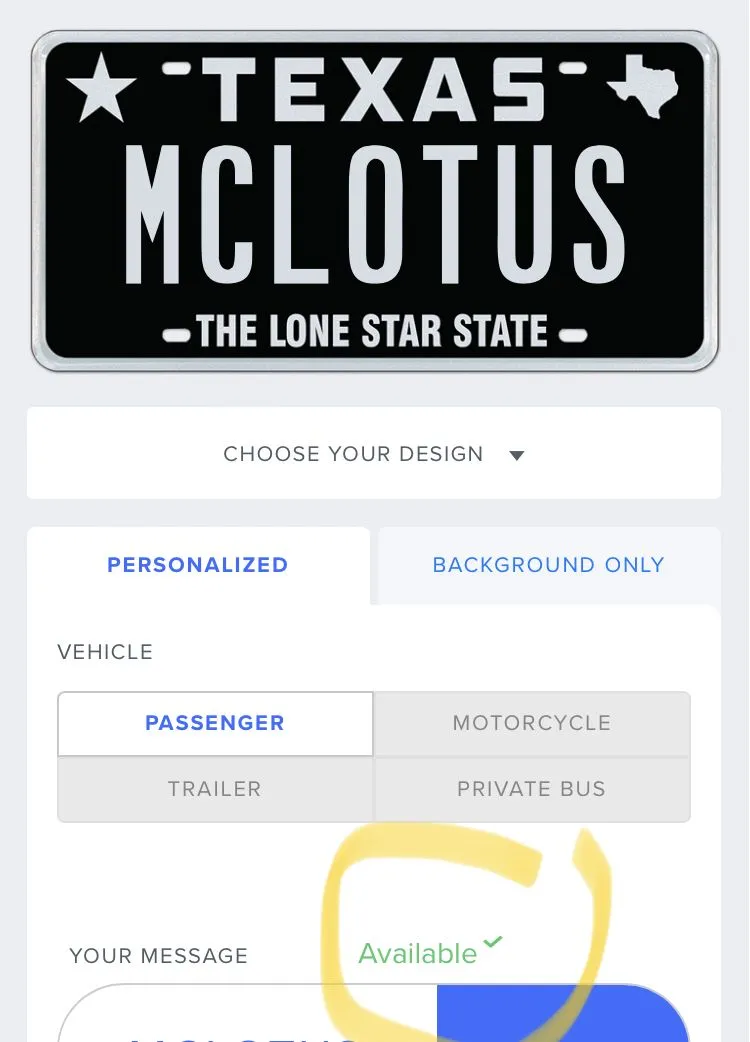750x1042 pixels.
Task: Select Motorcycle vehicle type
Action: pyautogui.click(x=531, y=723)
